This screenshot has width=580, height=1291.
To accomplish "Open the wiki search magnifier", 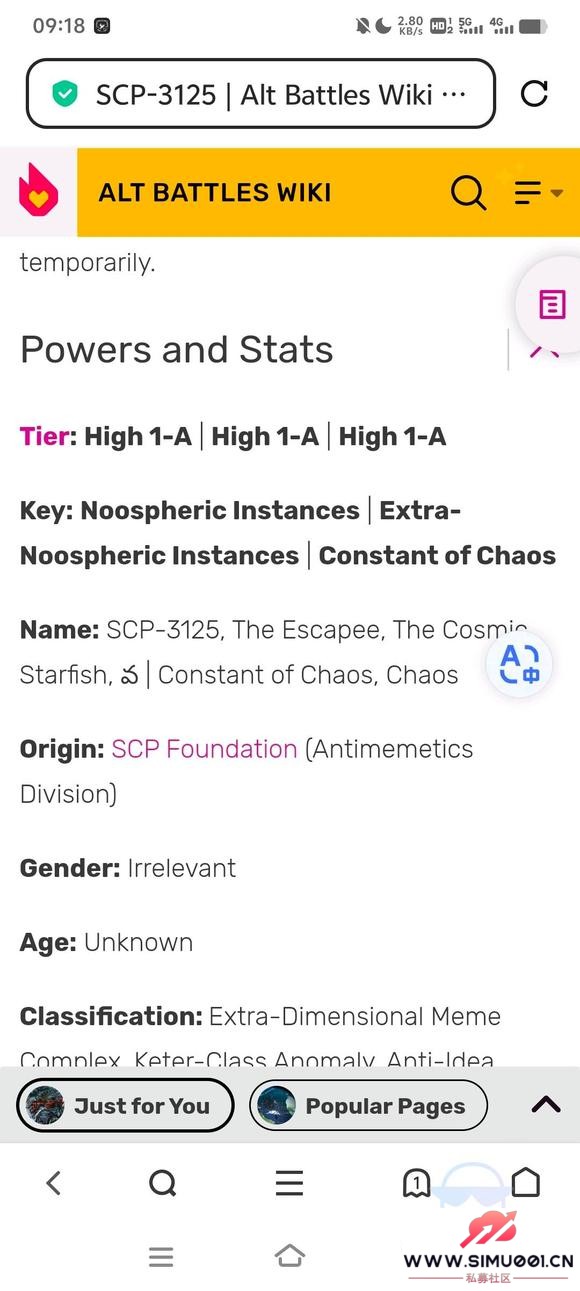I will (x=468, y=192).
